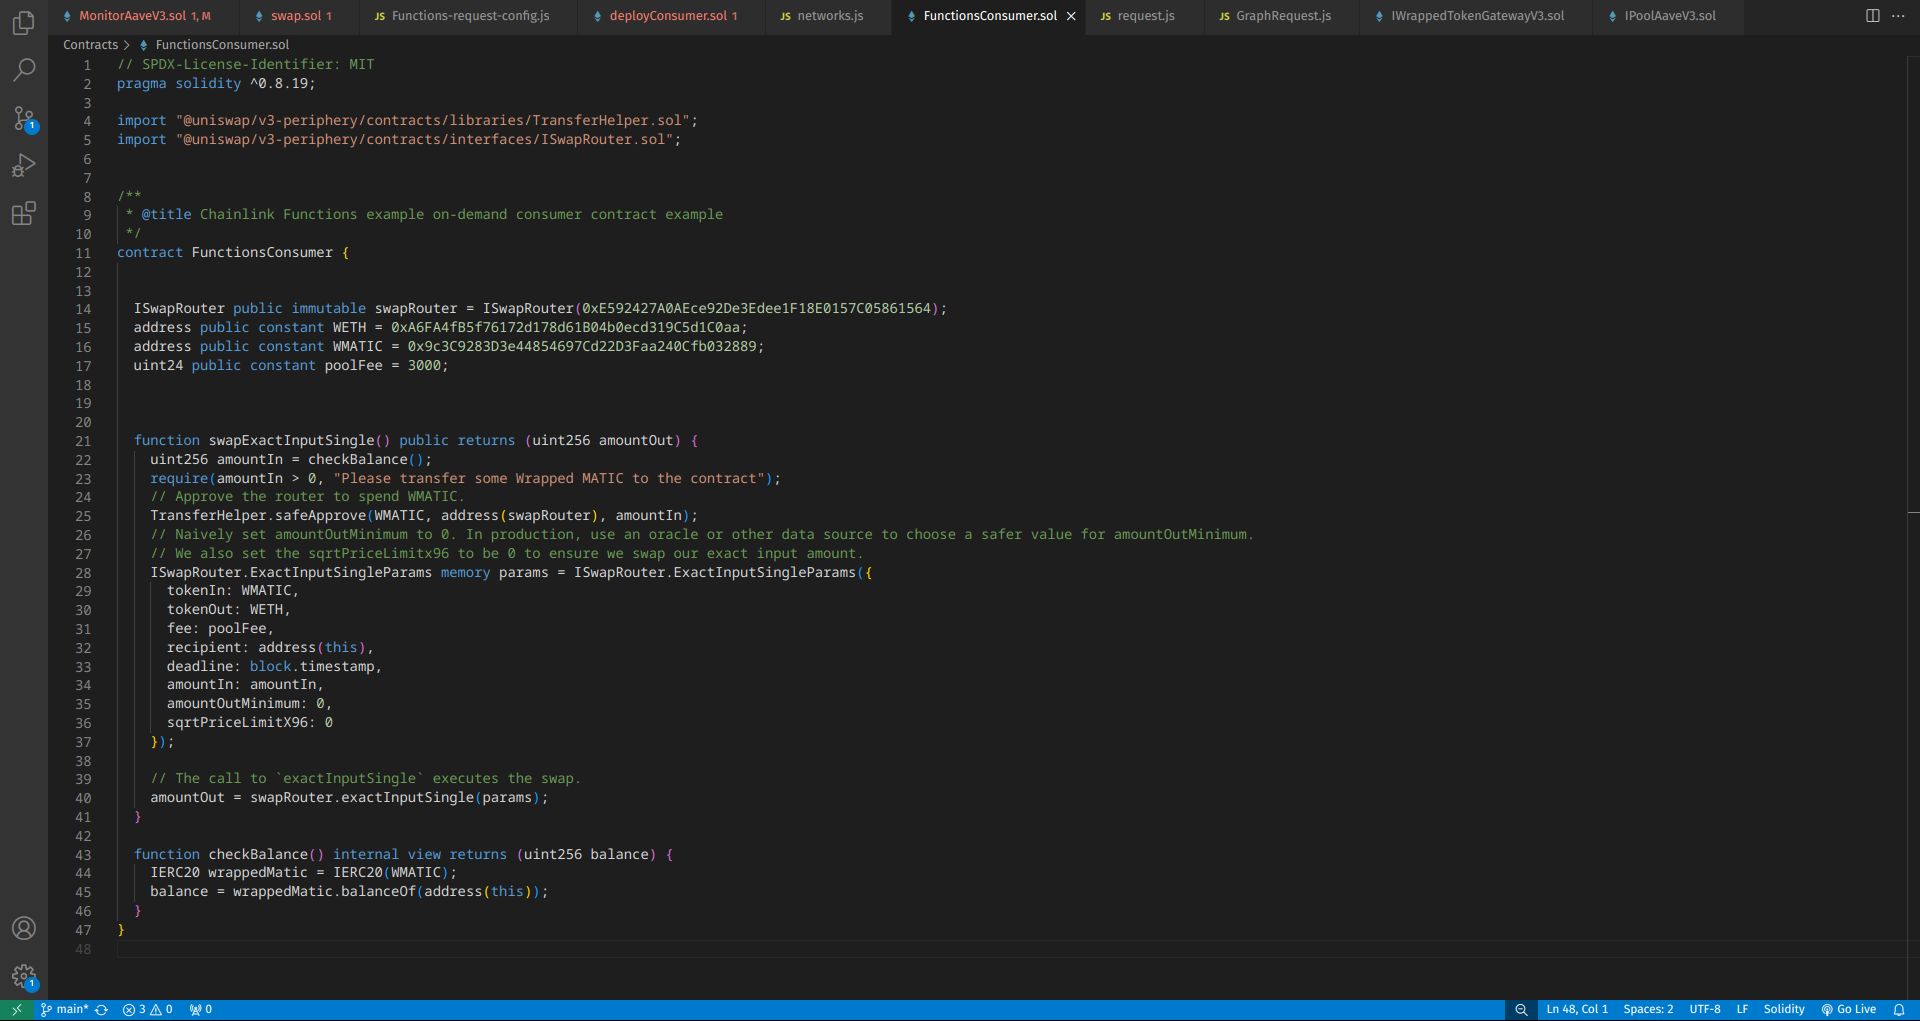Image resolution: width=1920 pixels, height=1021 pixels.
Task: Go to line via Ln 48, Col 1
Action: click(1577, 1010)
